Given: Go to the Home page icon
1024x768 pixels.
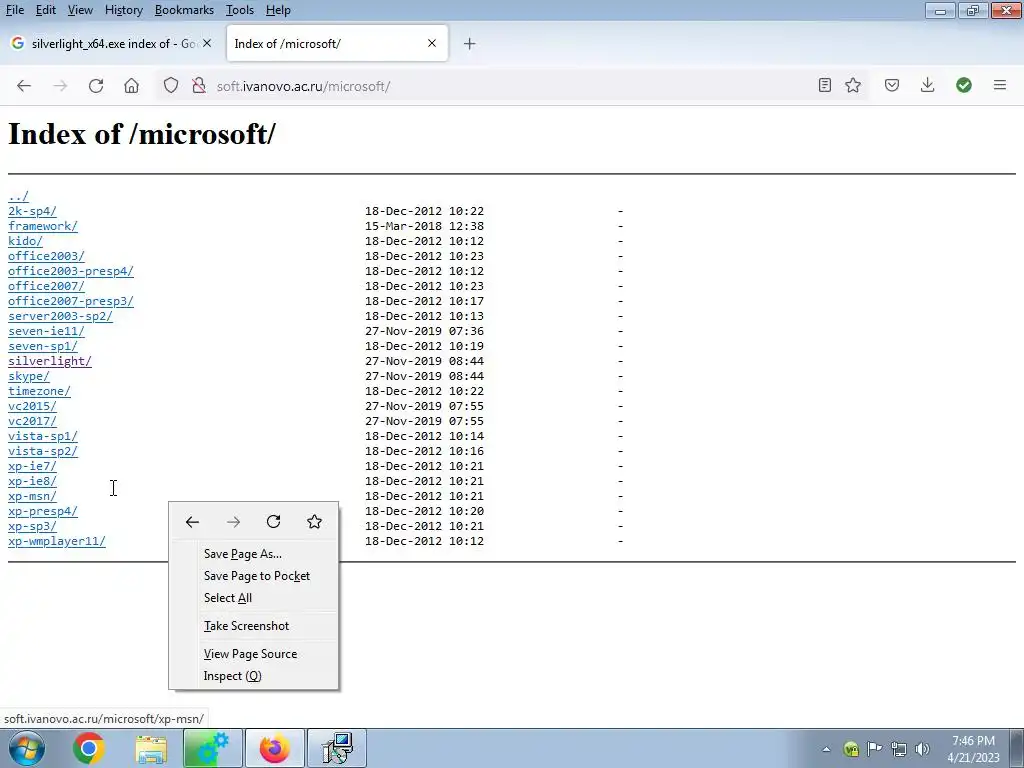Looking at the screenshot, I should click(x=131, y=86).
